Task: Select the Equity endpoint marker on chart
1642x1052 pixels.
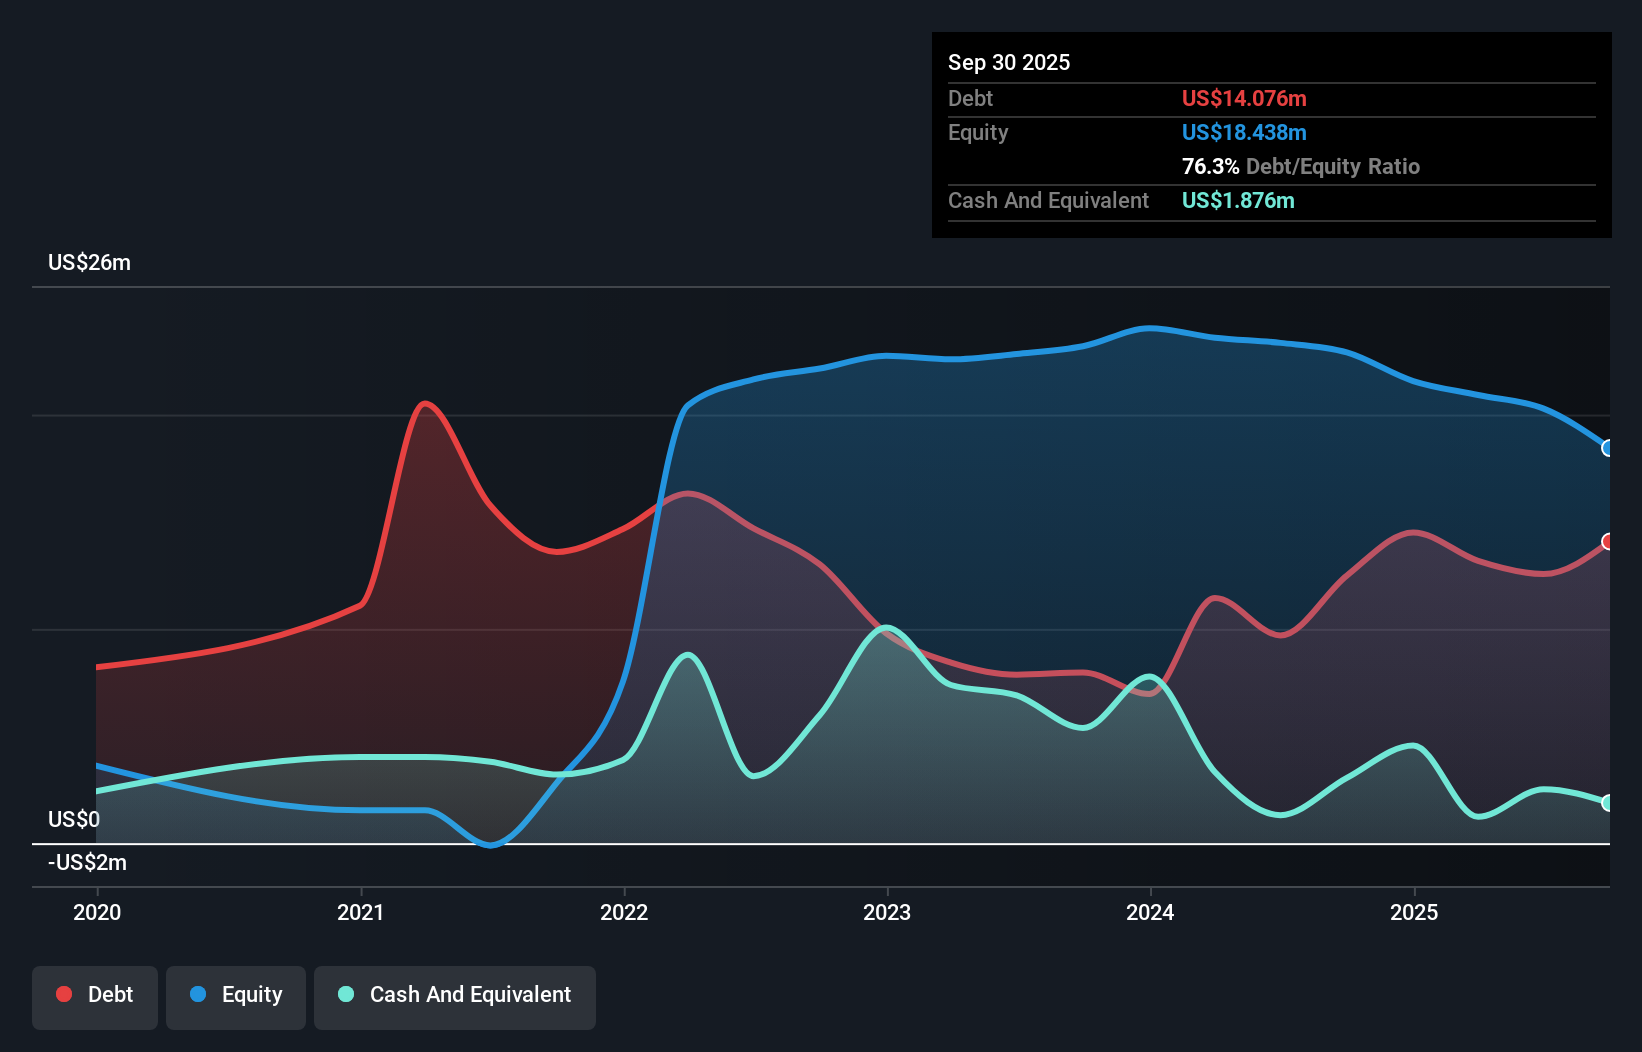Action: (x=1608, y=450)
